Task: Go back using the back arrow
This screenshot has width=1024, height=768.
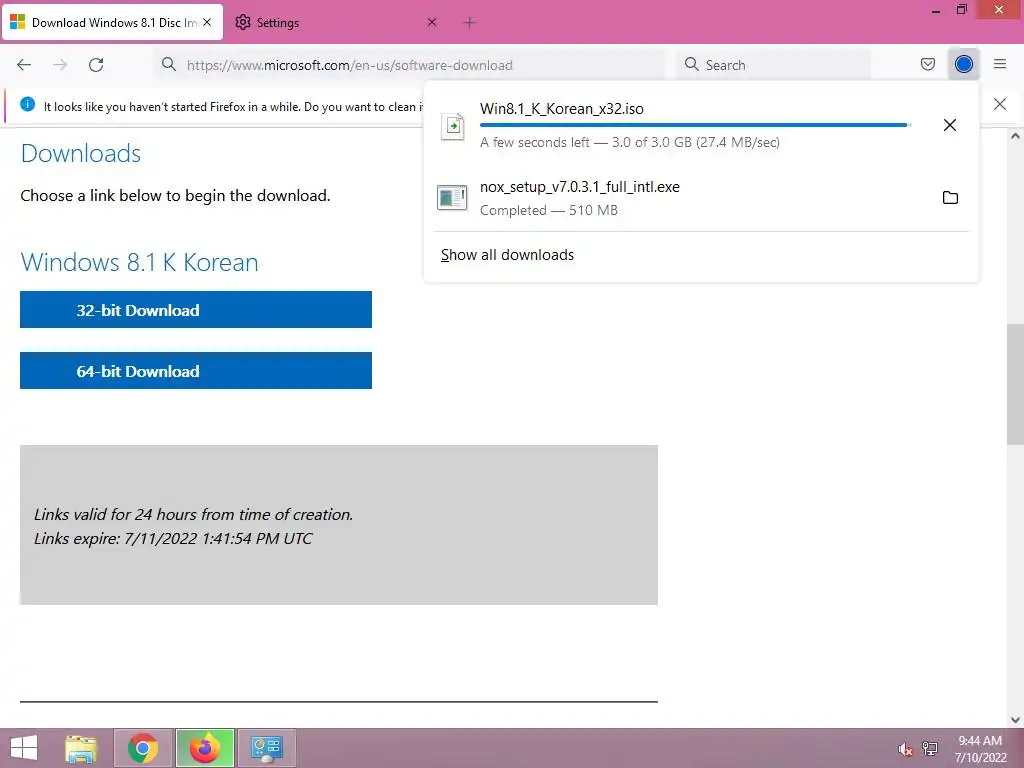Action: click(x=24, y=65)
